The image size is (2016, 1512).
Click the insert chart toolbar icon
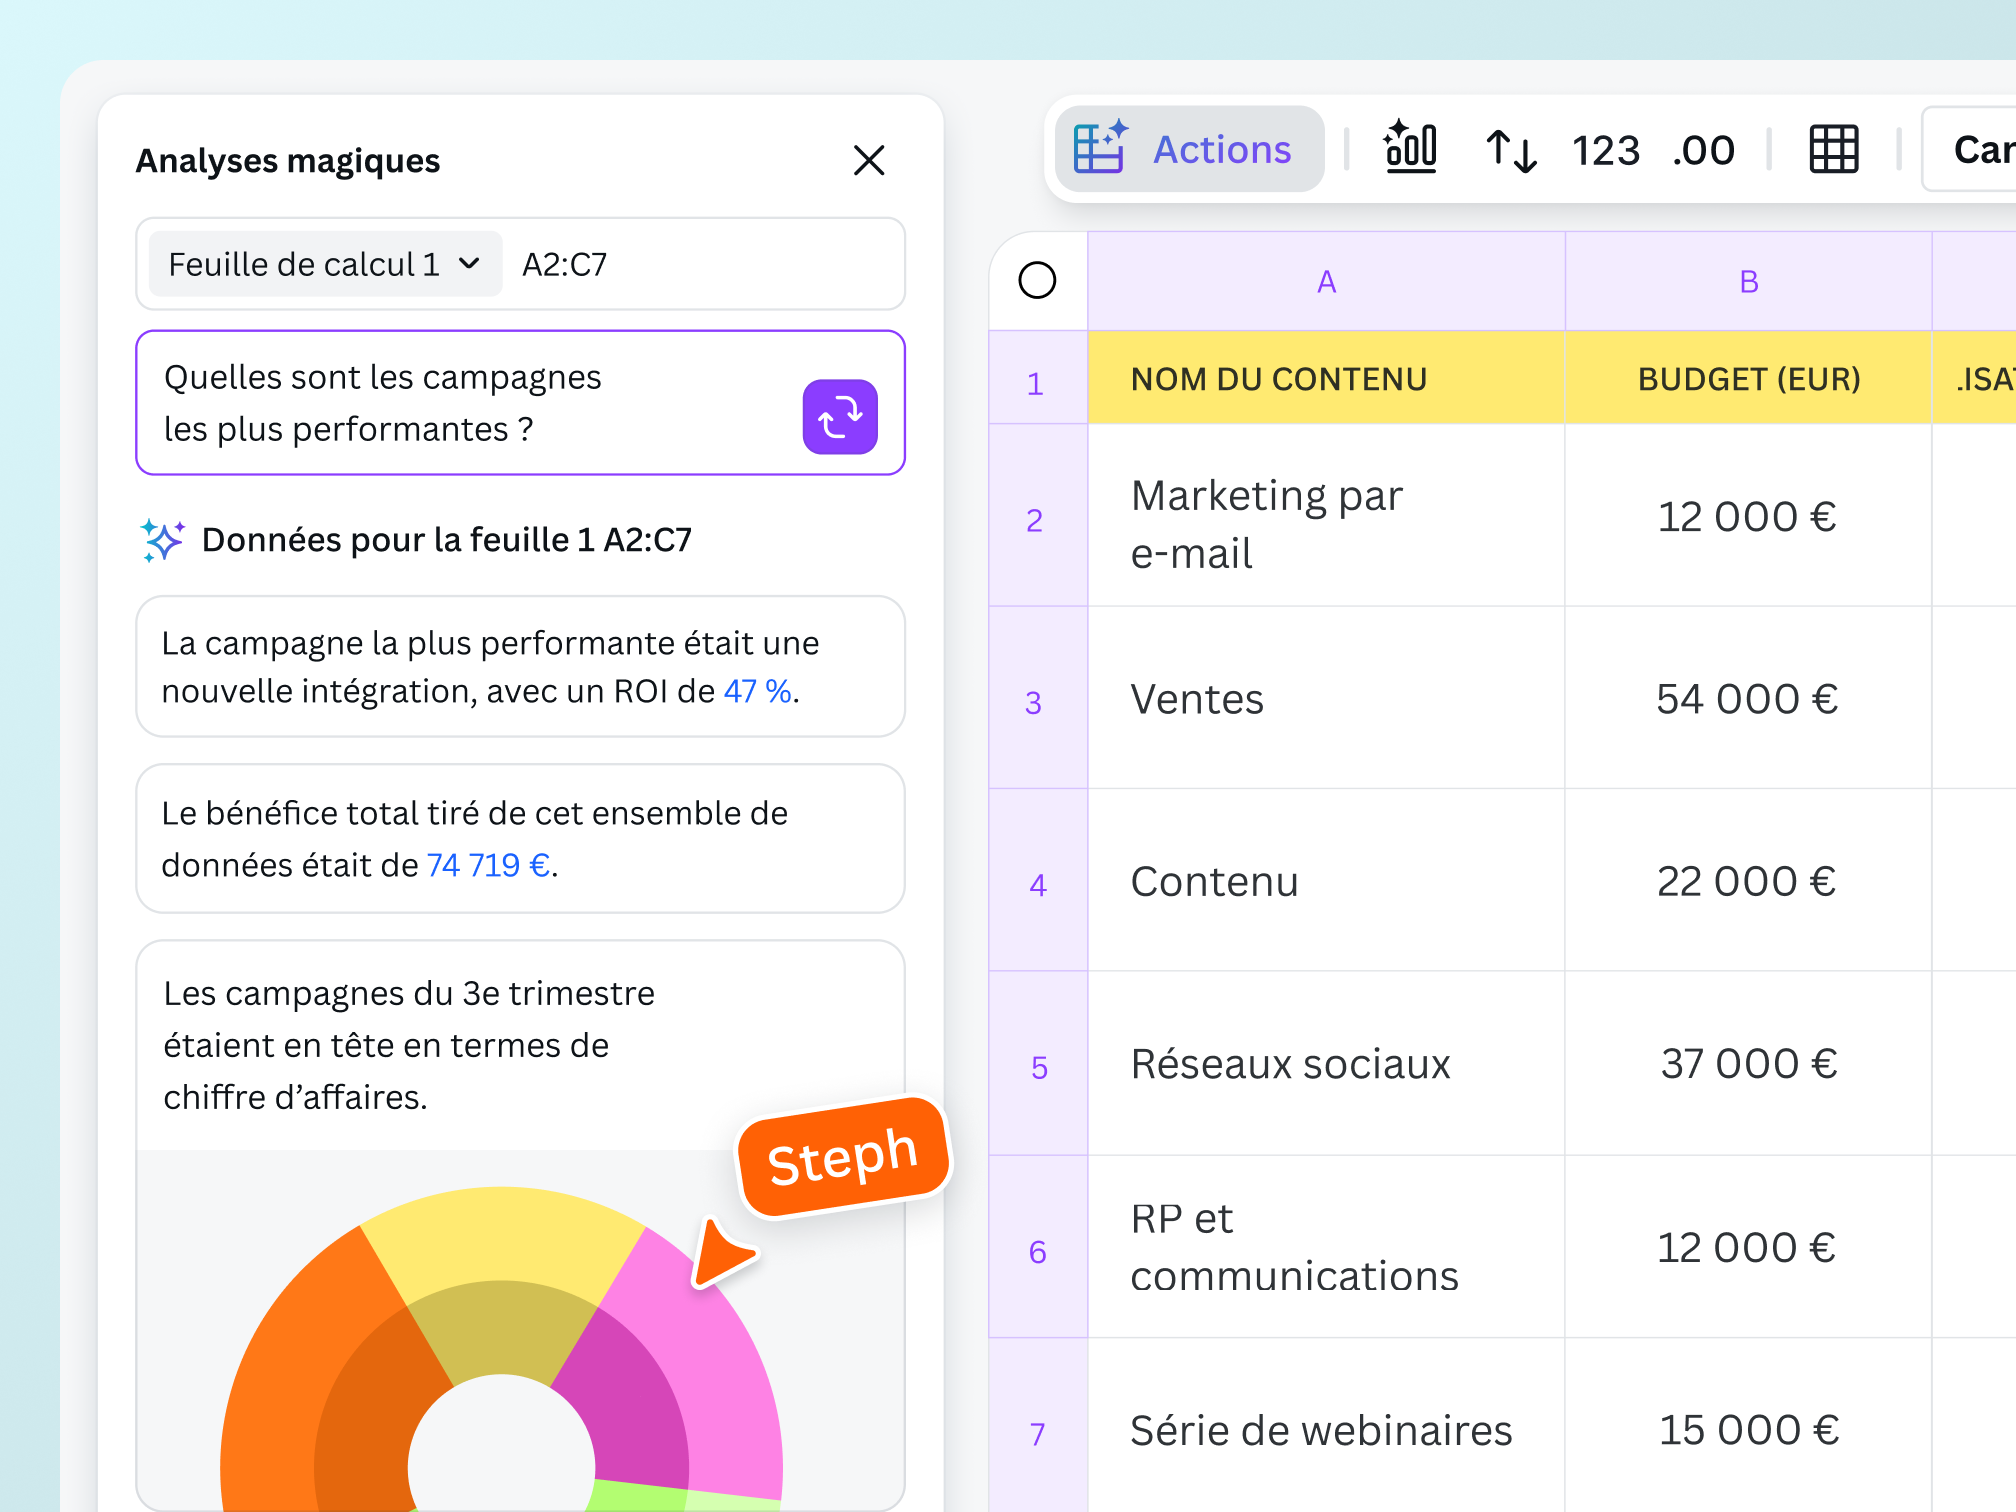[1410, 148]
